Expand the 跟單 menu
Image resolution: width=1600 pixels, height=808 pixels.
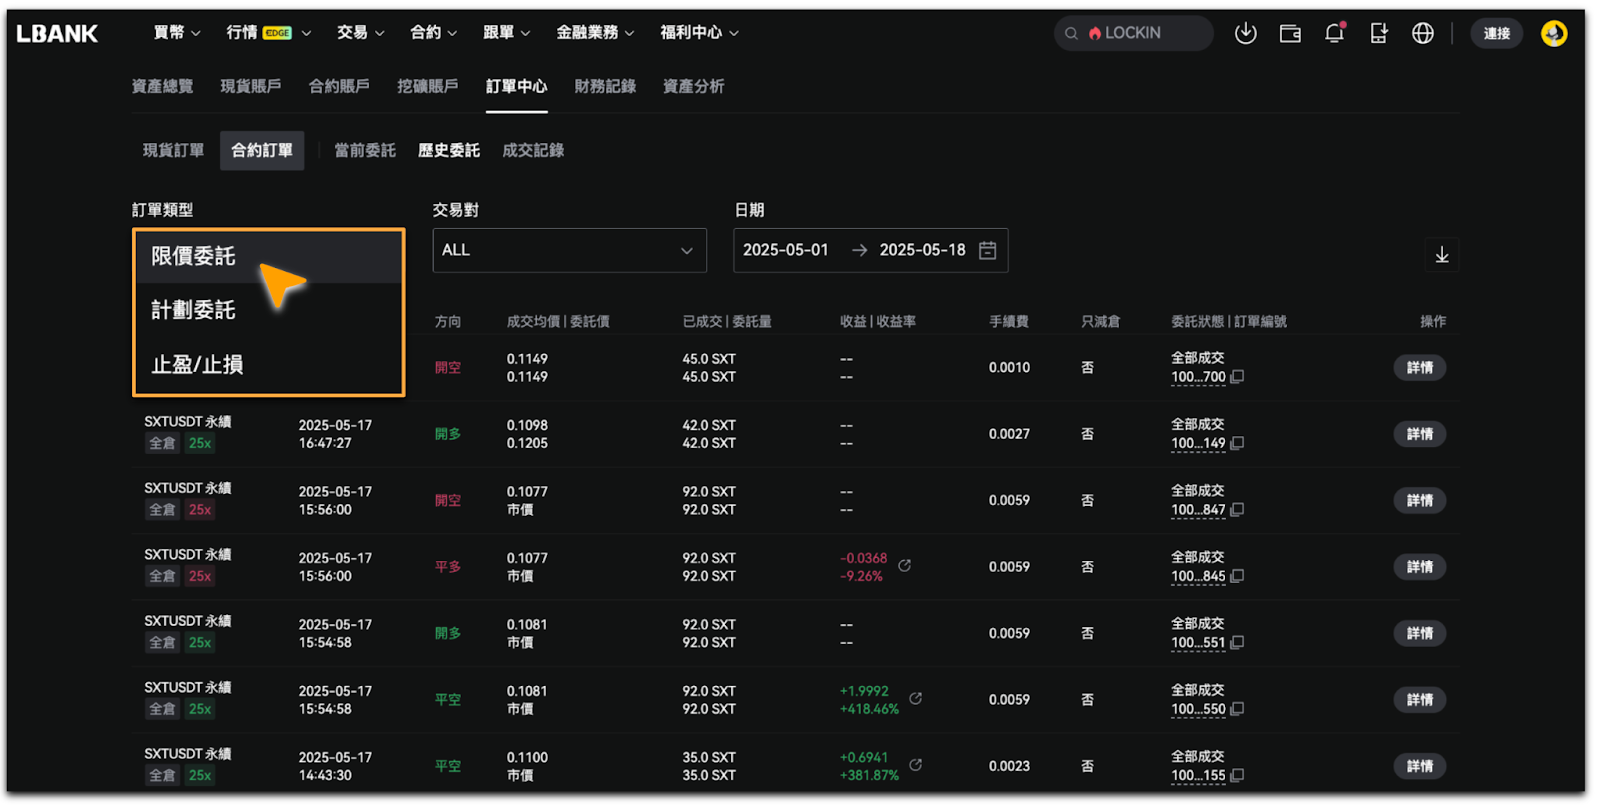(x=506, y=33)
